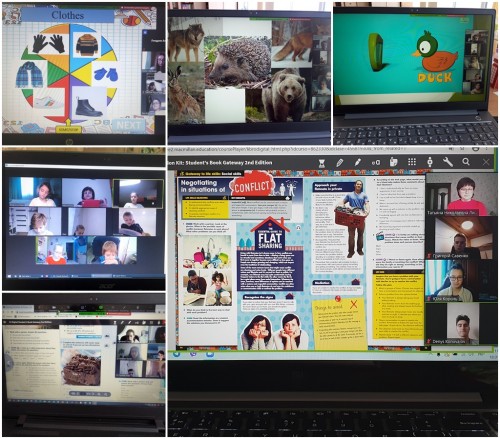Open the vertical zoom slider tool
Viewport: 500px width, 439px height.
coord(430,162)
